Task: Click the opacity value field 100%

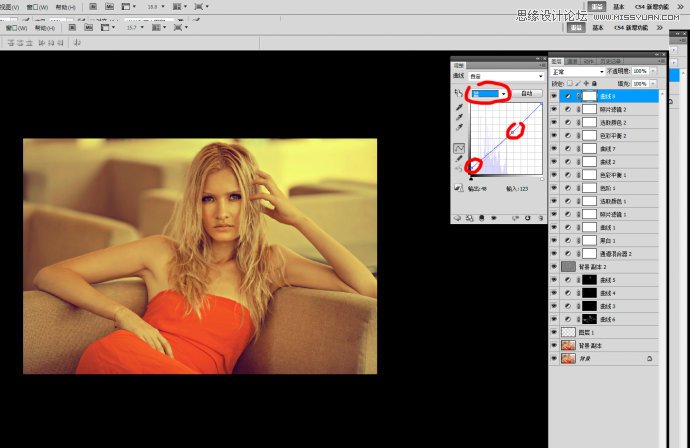Action: 640,71
